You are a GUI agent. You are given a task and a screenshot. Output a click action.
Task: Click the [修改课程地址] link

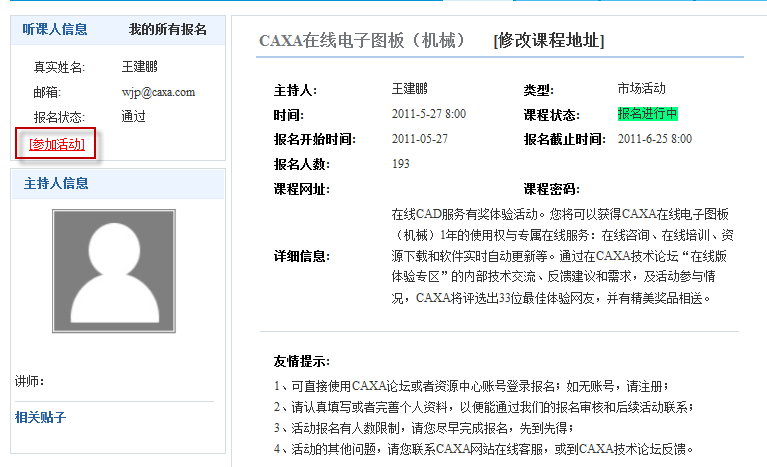pyautogui.click(x=549, y=41)
